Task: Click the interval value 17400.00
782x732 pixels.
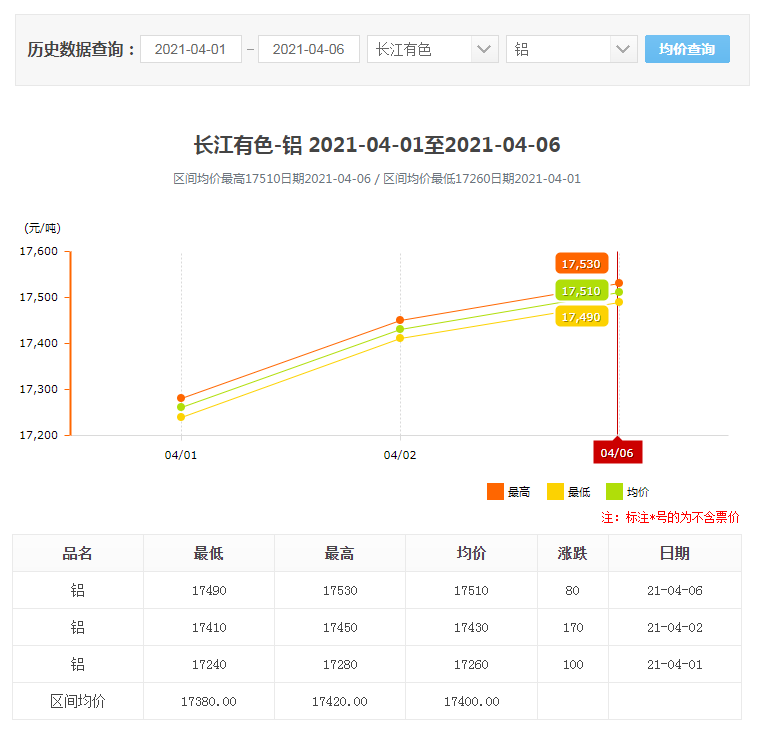Action: [x=472, y=702]
